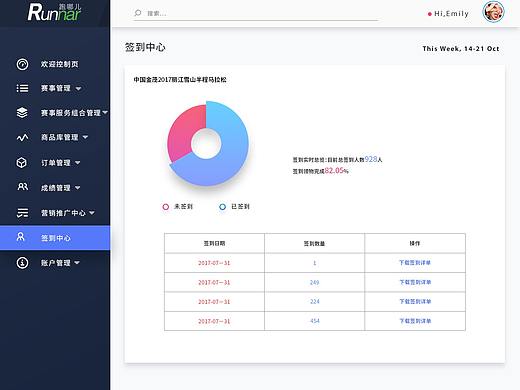Focus the search input field
Screen dimensions: 520x390
coord(256,13)
